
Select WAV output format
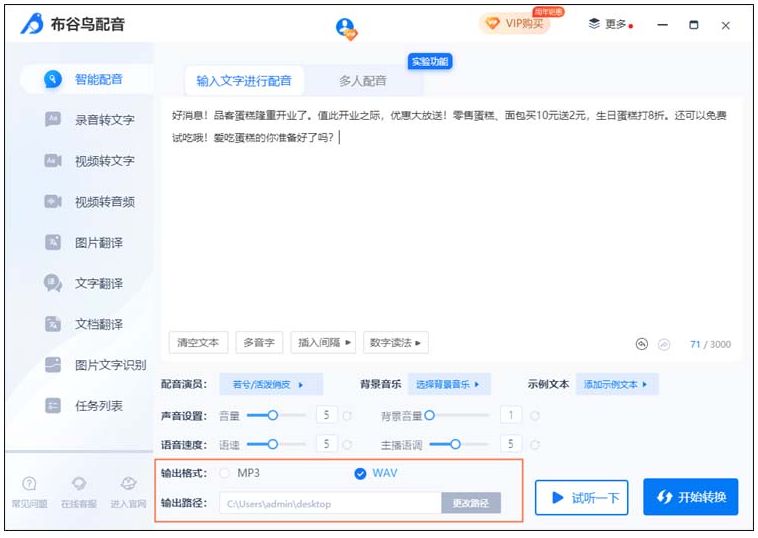360,473
